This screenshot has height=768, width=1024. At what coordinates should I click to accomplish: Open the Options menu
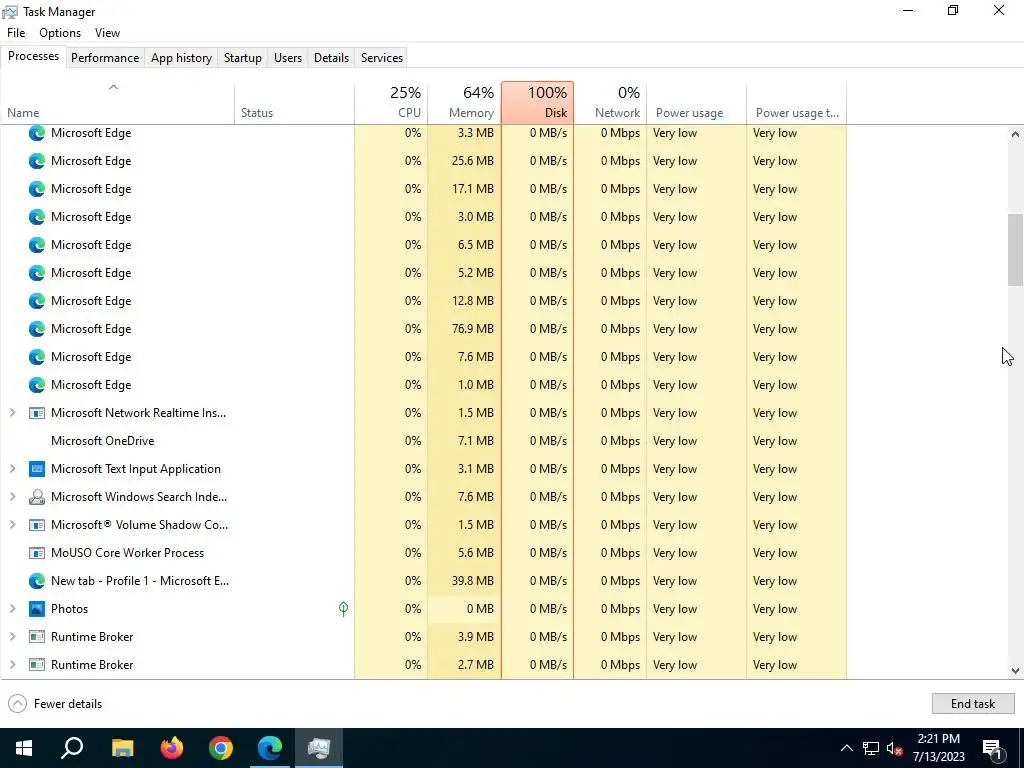click(60, 33)
